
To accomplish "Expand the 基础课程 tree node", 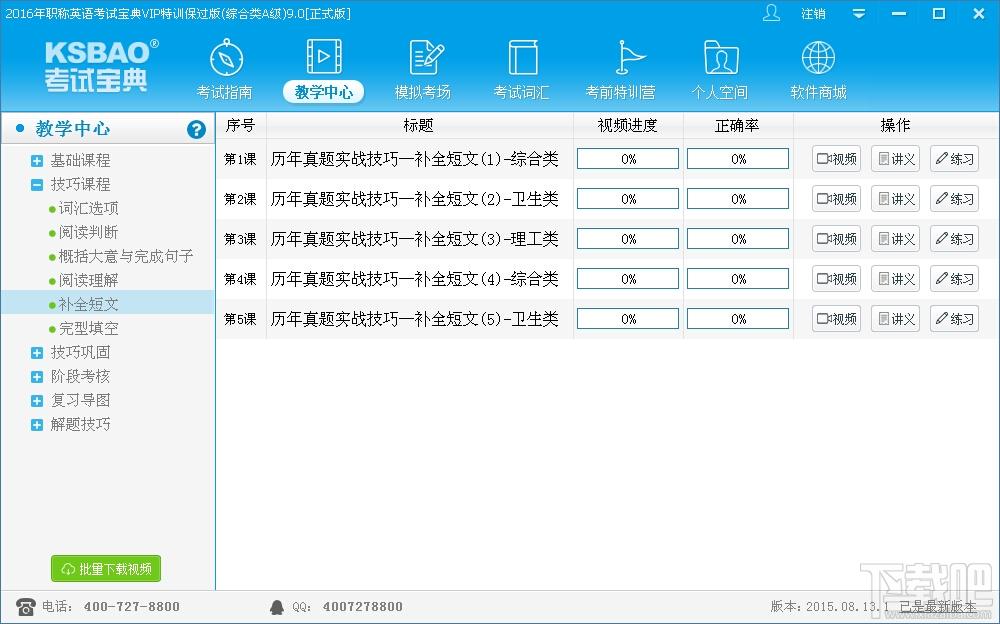I will 37,161.
